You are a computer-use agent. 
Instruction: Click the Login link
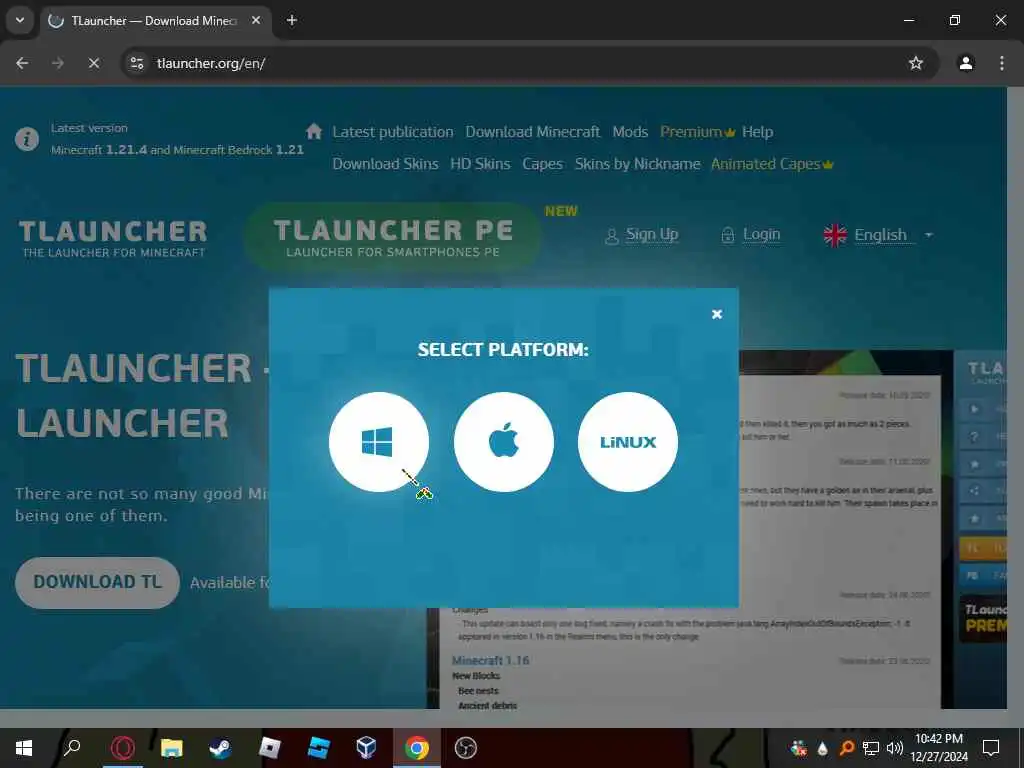click(x=752, y=234)
